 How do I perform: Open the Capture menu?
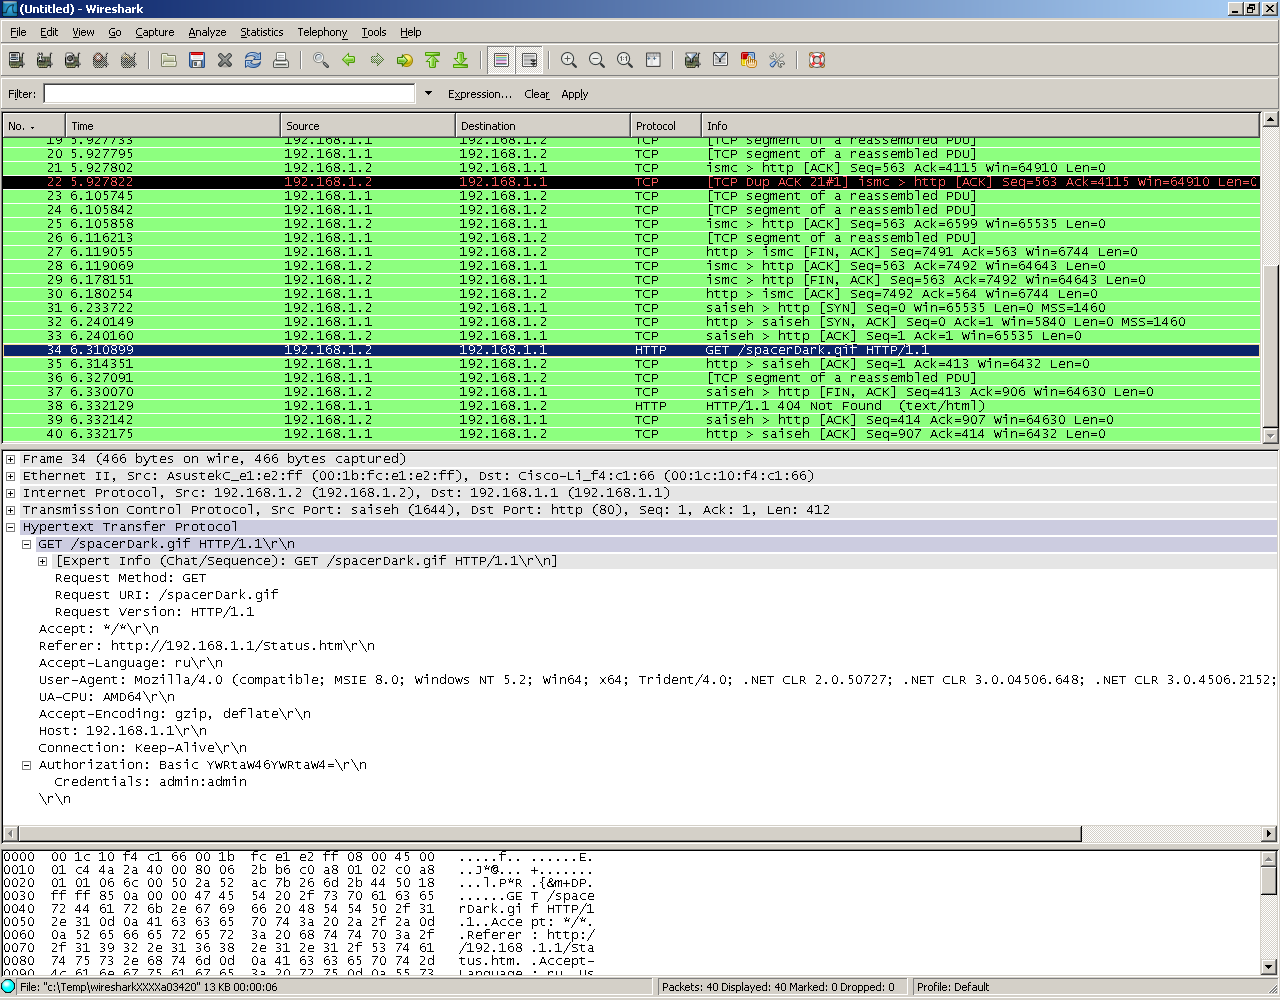(154, 32)
